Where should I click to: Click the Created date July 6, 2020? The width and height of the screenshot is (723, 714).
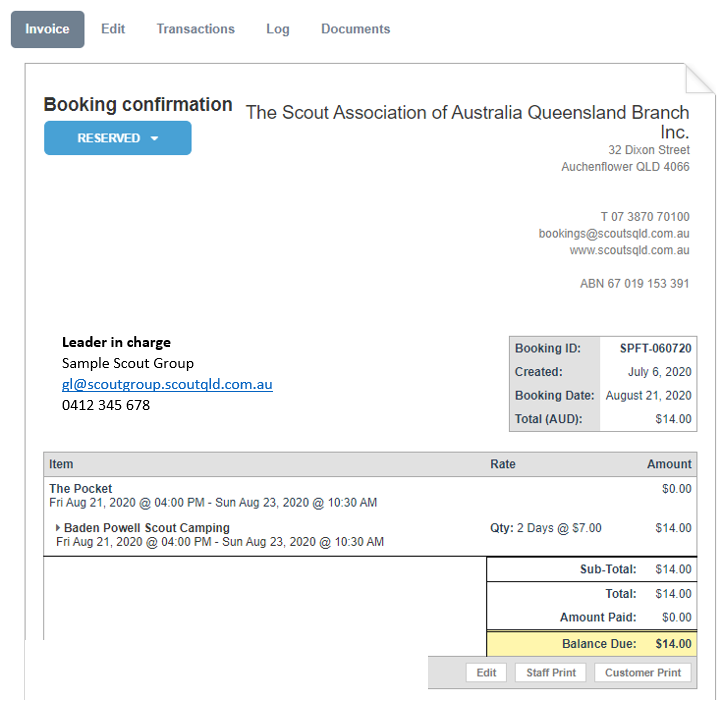point(659,372)
